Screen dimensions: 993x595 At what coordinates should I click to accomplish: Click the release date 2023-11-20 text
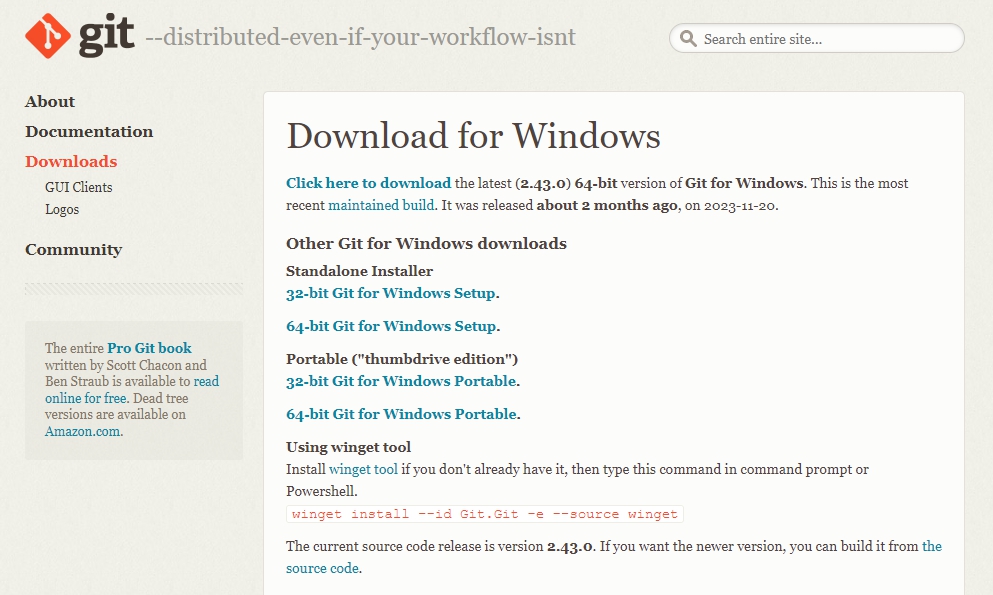(x=740, y=206)
